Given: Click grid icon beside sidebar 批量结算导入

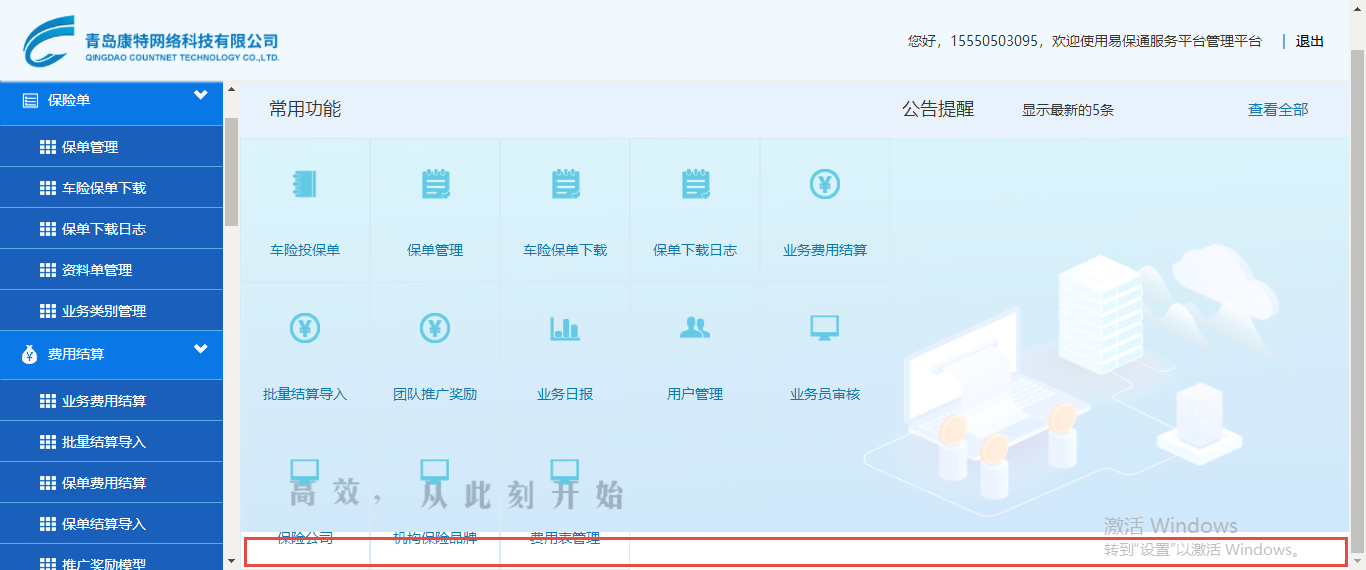Looking at the screenshot, I should (47, 442).
